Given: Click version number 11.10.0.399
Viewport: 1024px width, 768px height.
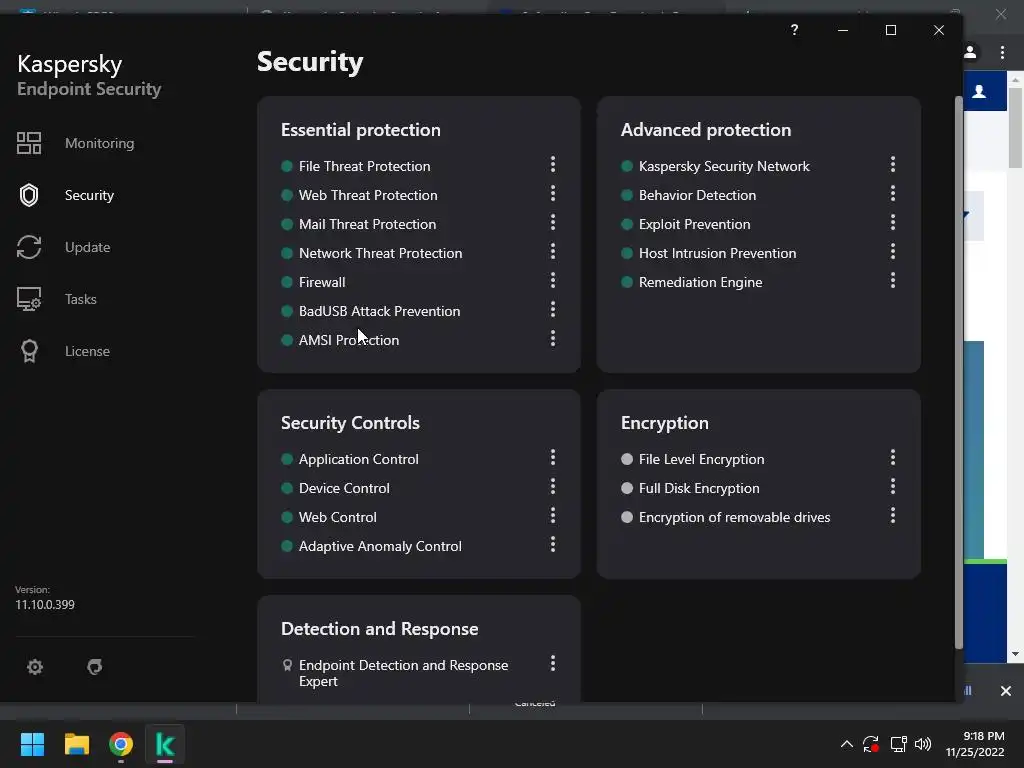Looking at the screenshot, I should click(x=45, y=605).
